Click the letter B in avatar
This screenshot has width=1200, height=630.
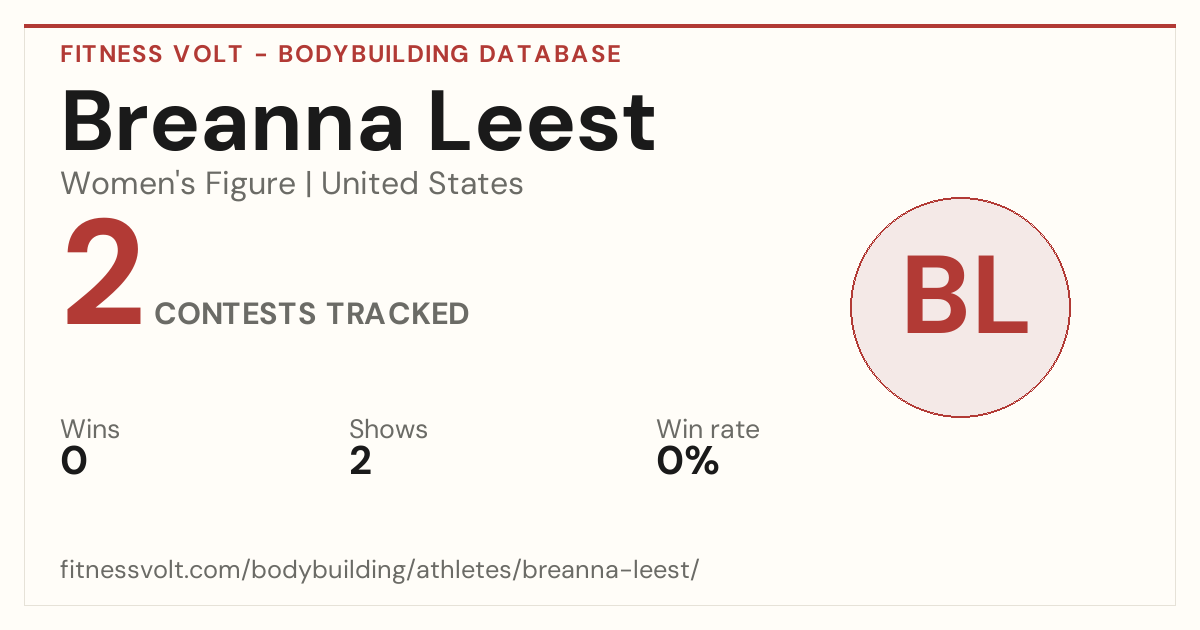[x=935, y=296]
